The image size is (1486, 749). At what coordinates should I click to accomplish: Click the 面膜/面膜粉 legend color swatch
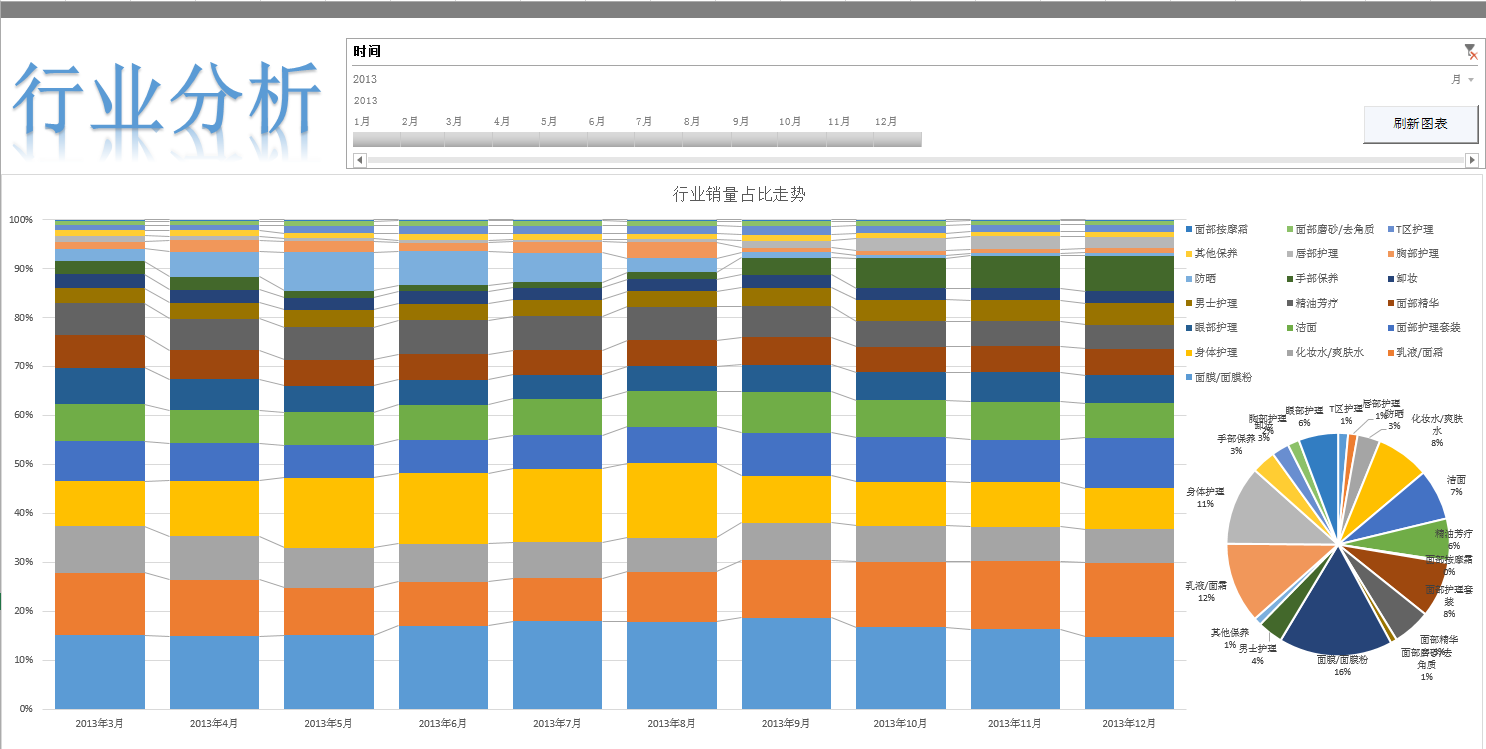tap(1187, 377)
